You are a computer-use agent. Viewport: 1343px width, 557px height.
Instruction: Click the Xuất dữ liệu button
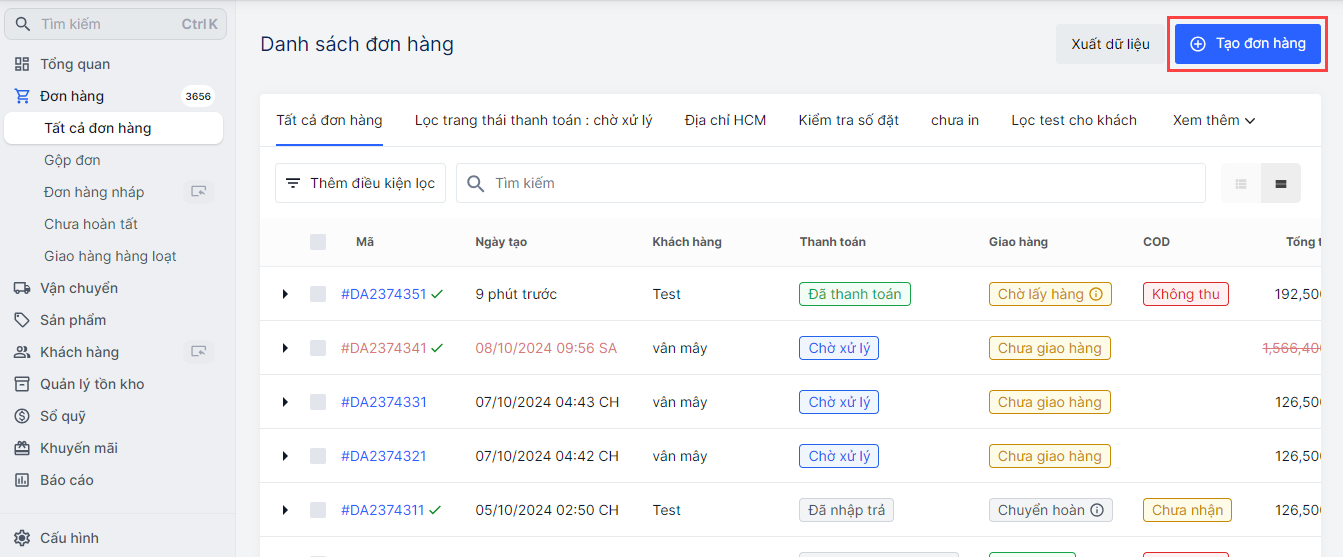click(1110, 44)
